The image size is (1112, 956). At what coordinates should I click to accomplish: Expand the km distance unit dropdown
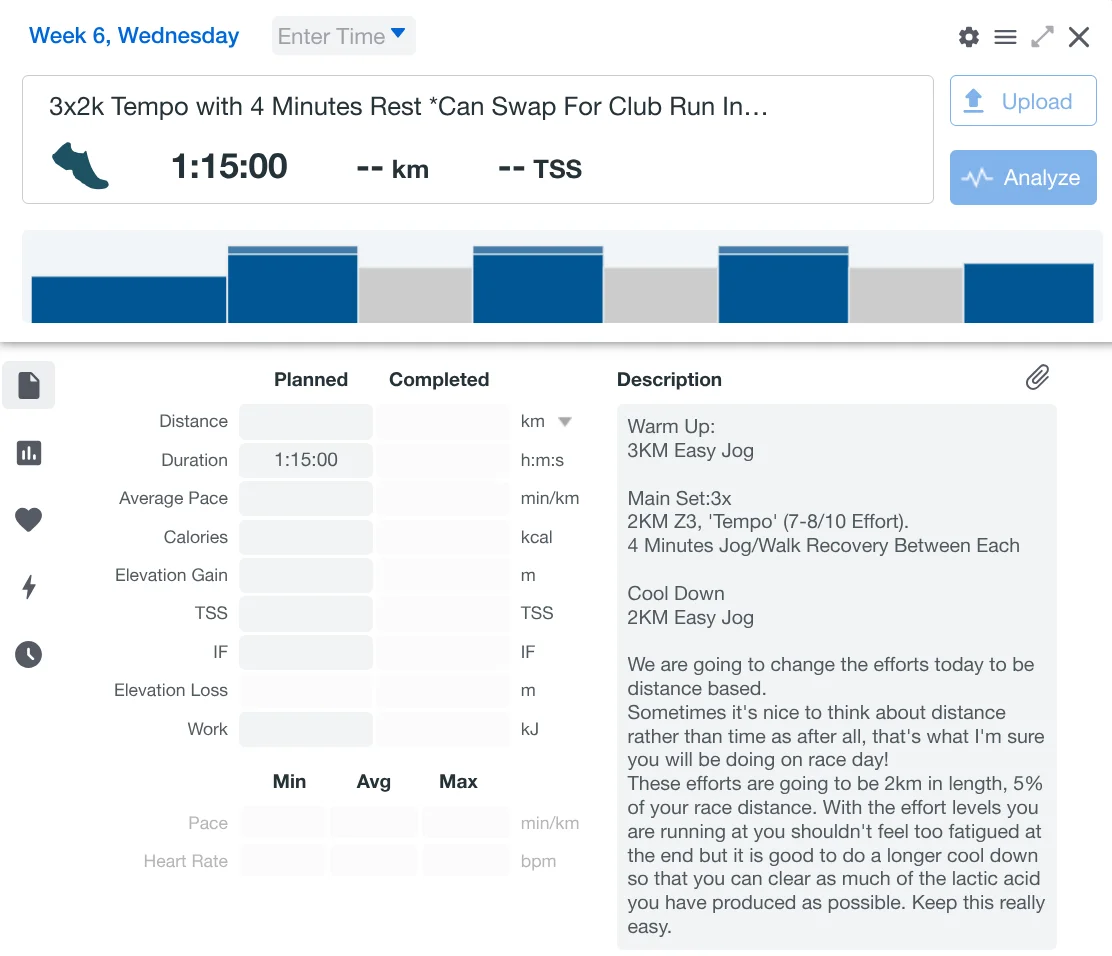(564, 422)
